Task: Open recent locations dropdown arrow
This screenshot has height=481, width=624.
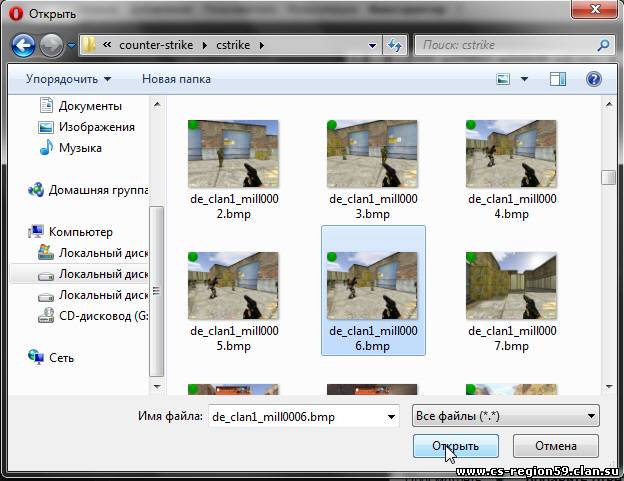Action: (x=71, y=46)
